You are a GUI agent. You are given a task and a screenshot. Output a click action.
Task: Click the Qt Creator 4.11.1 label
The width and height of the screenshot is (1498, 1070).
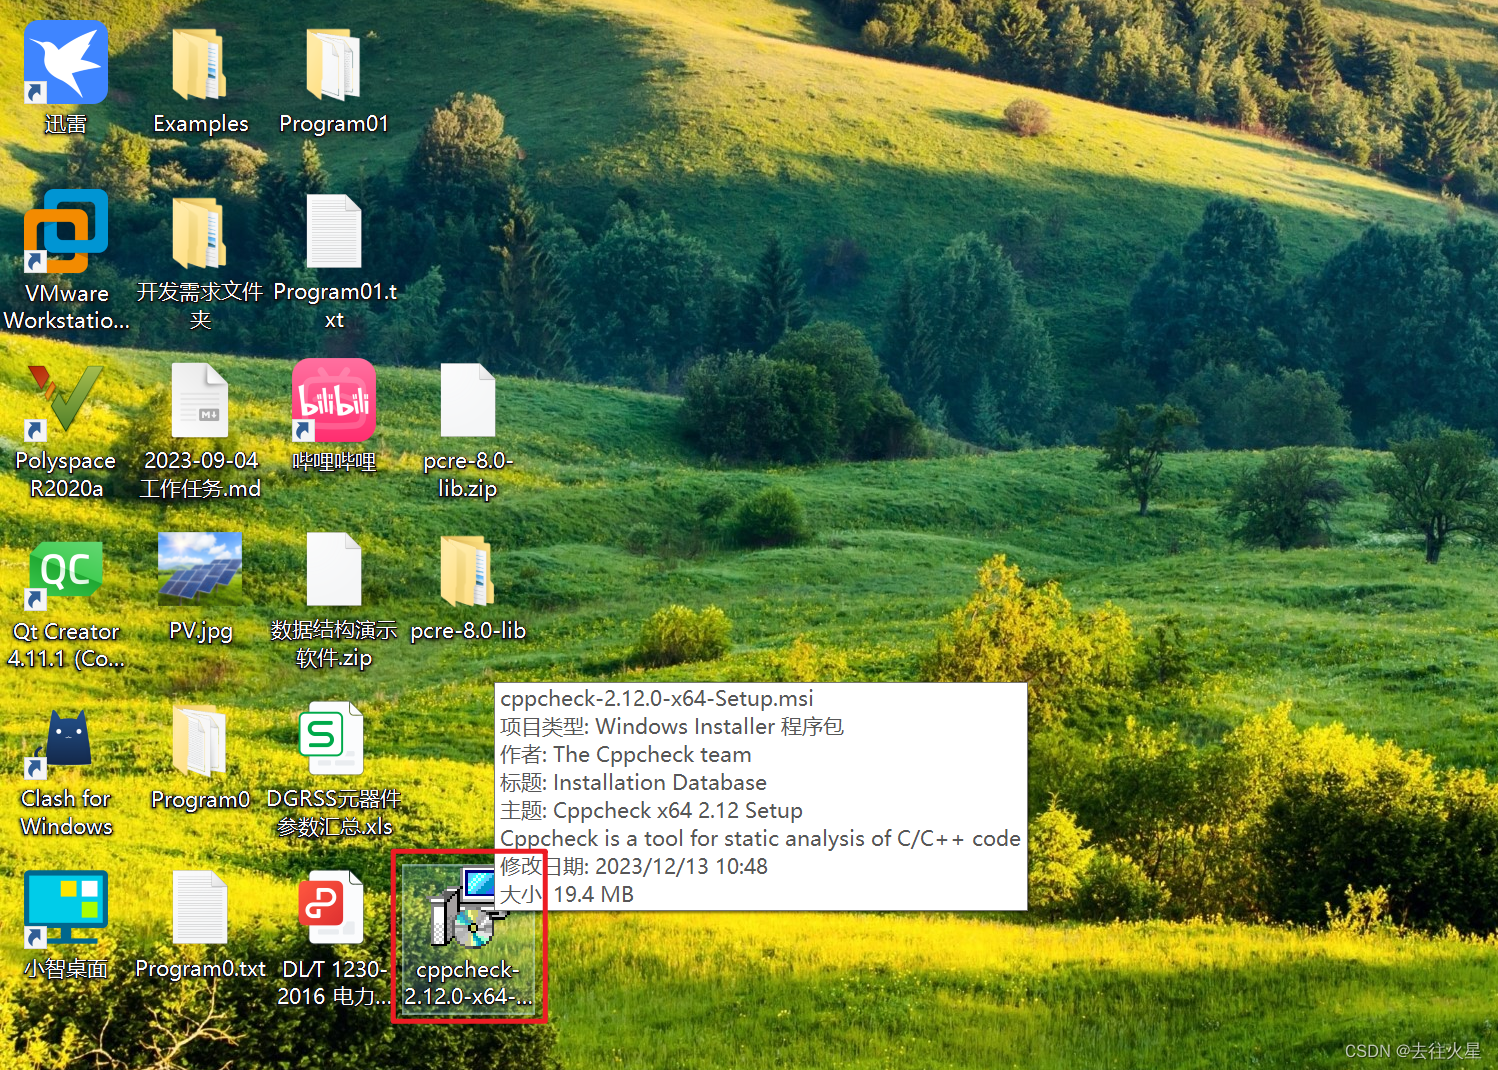(66, 645)
